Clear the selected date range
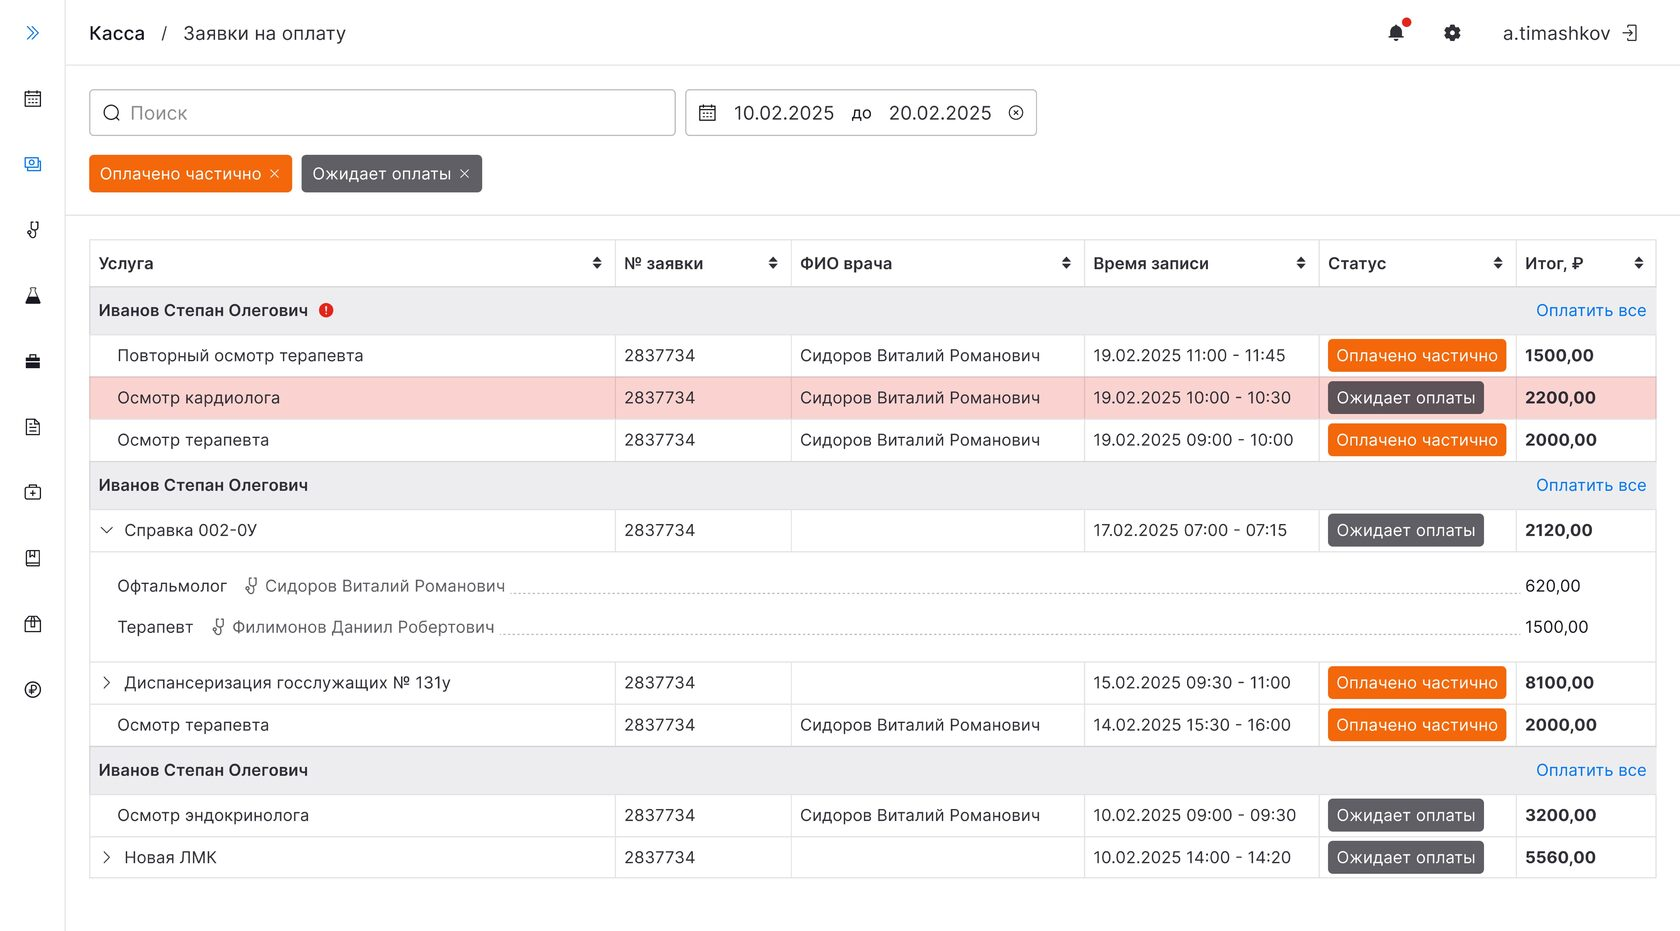Viewport: 1680px width, 931px height. pyautogui.click(x=1016, y=113)
